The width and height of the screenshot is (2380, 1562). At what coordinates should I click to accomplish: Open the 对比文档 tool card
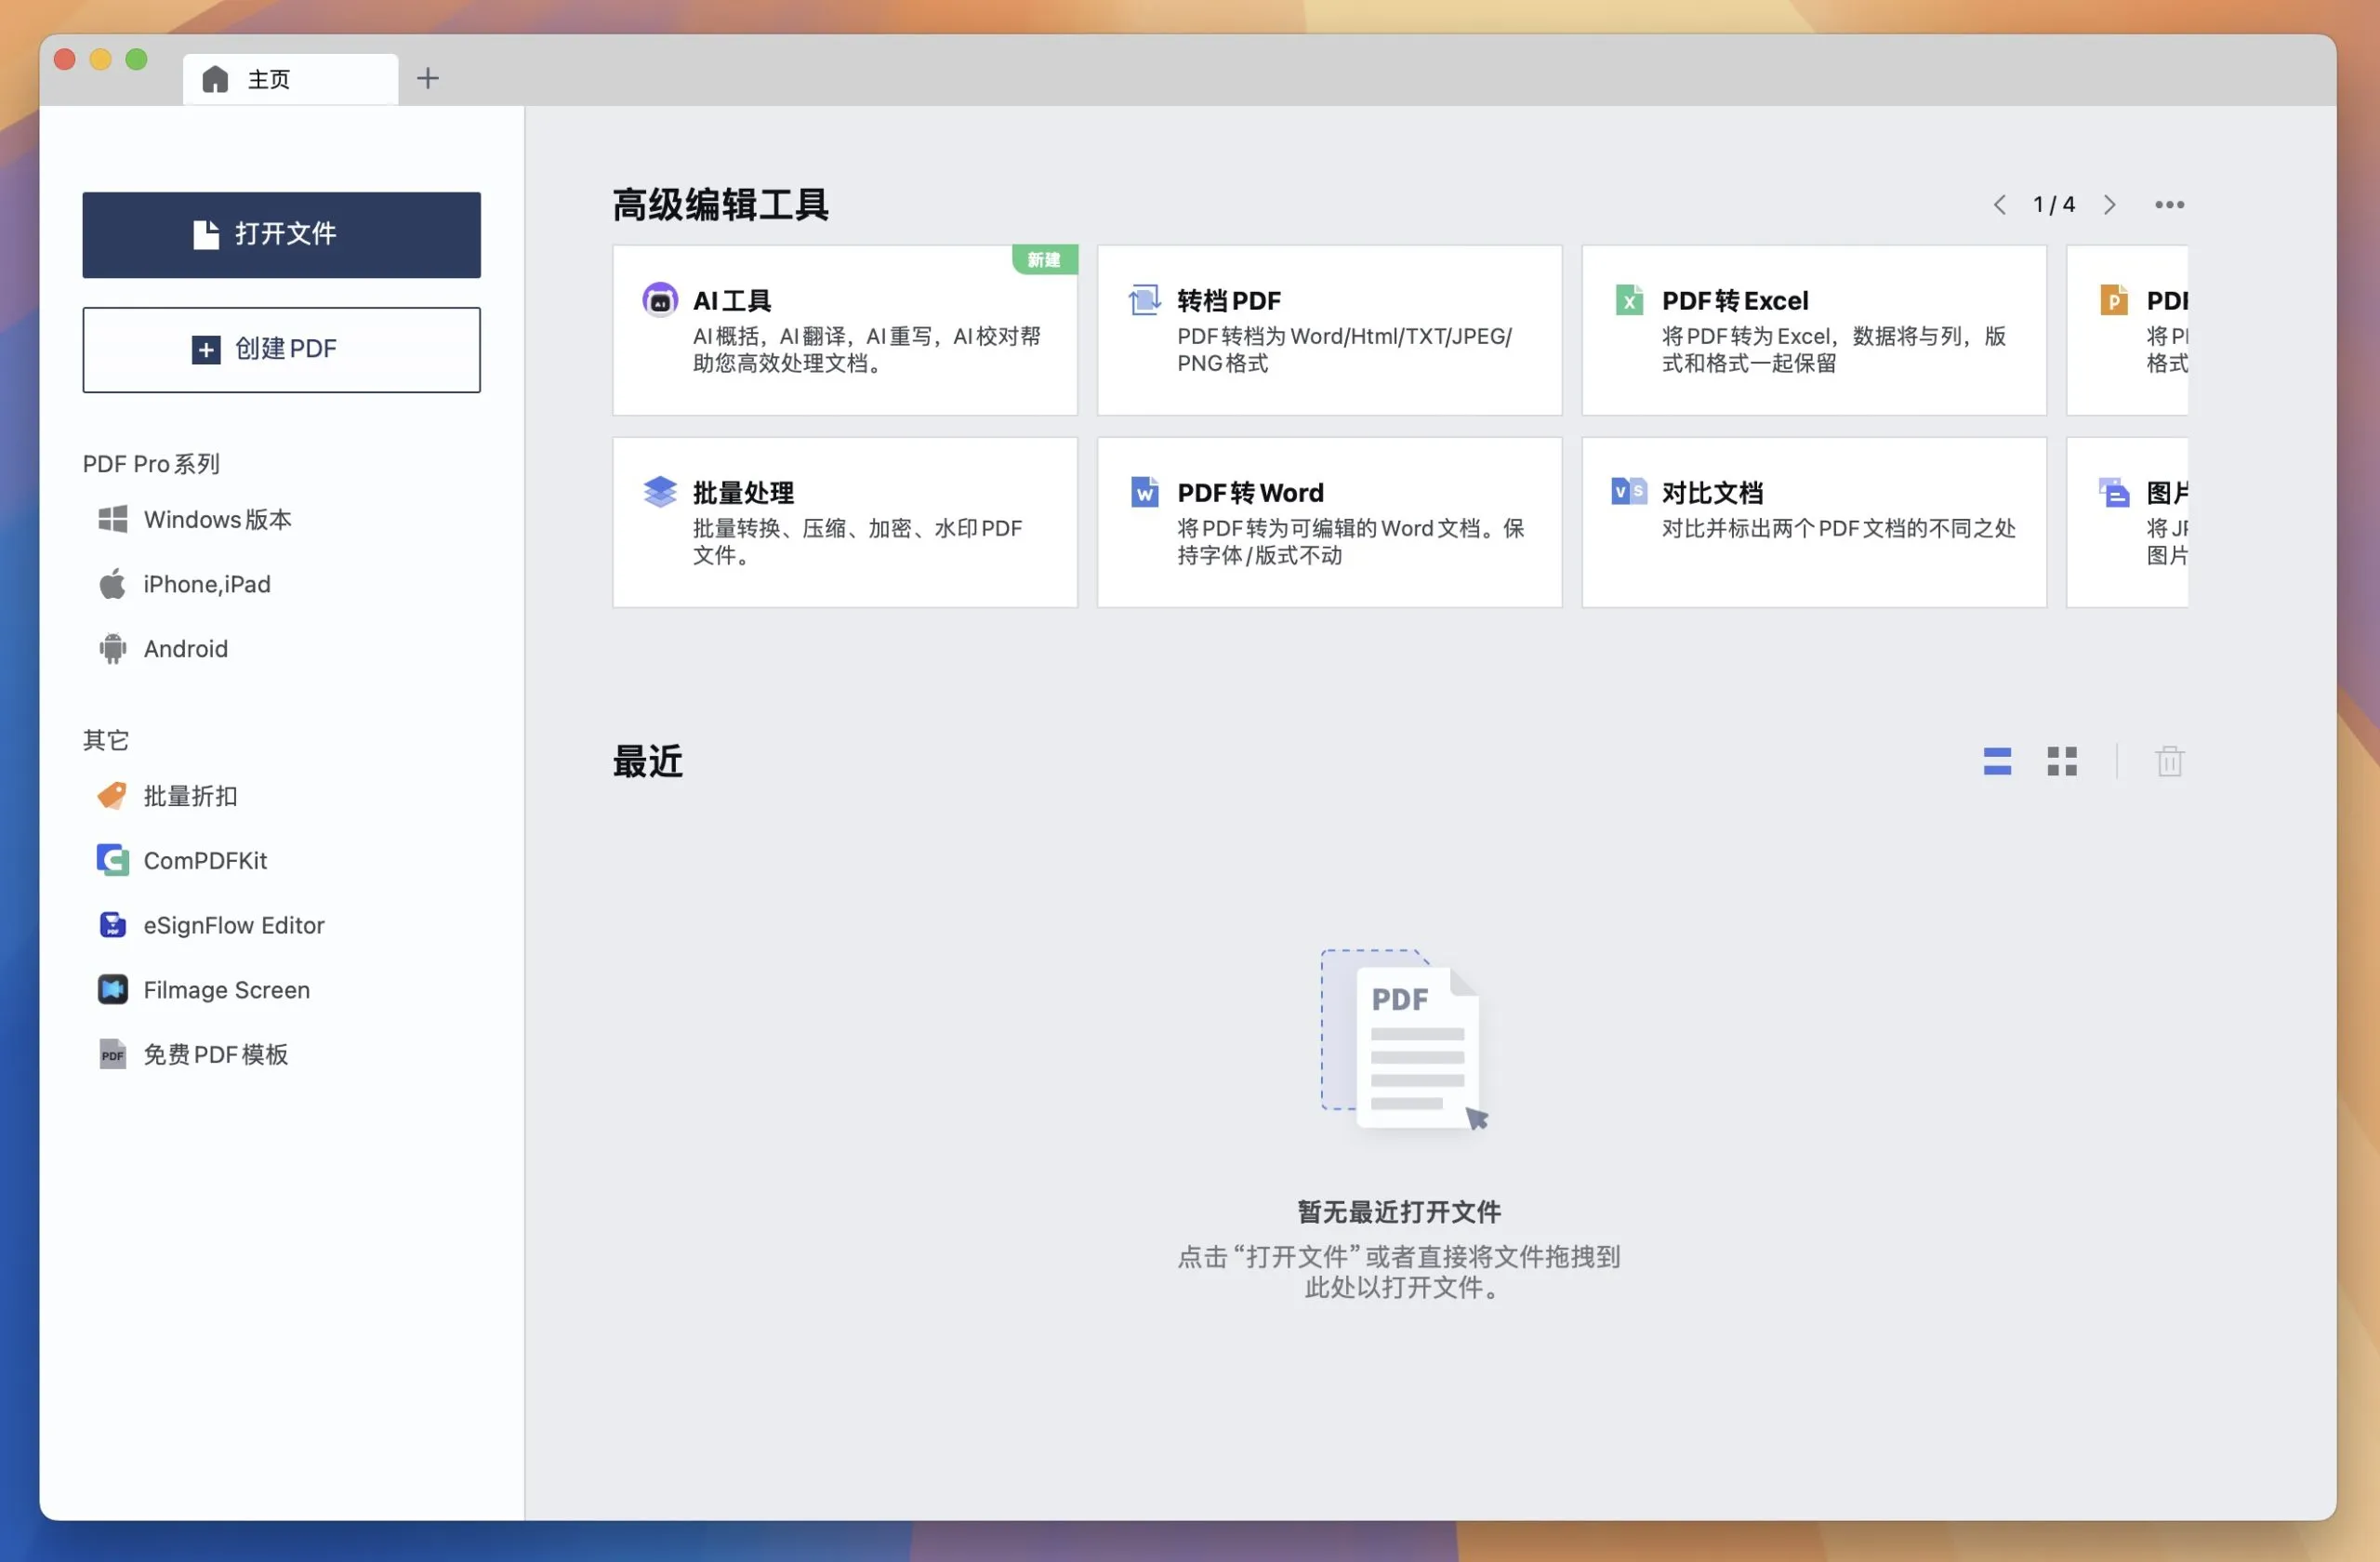pyautogui.click(x=1813, y=522)
